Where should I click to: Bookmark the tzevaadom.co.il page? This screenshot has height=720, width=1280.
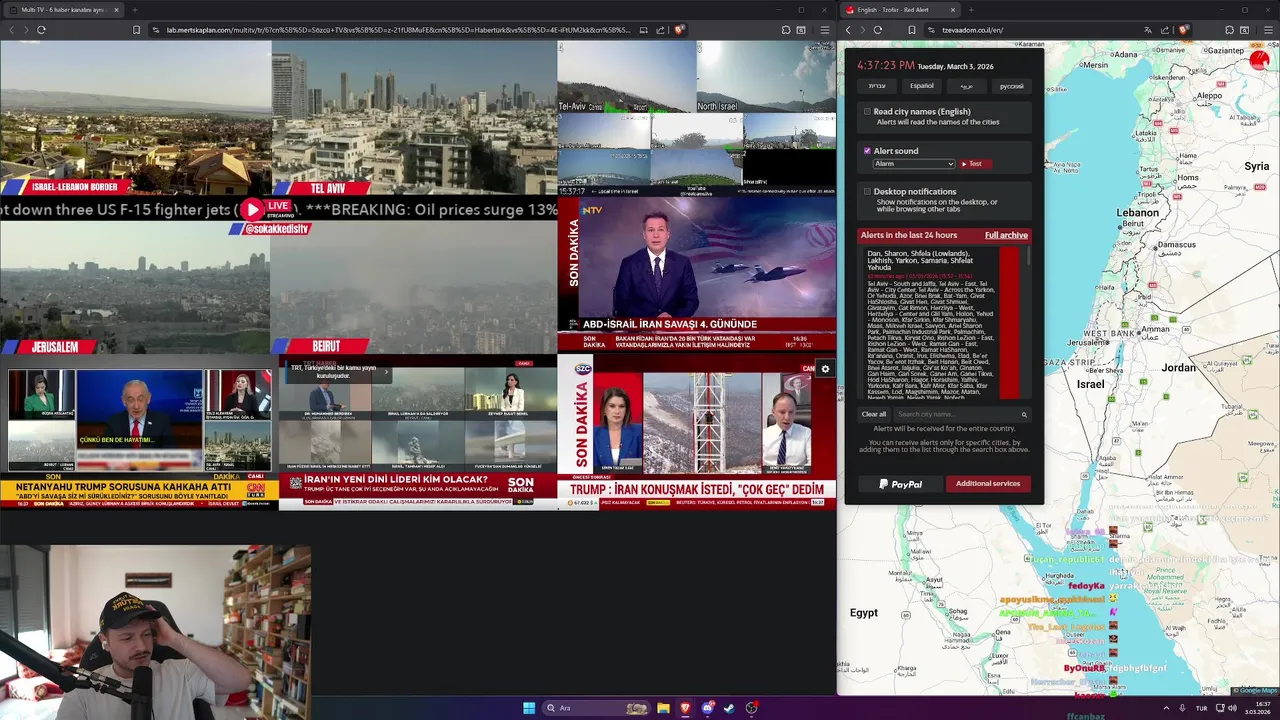pos(912,30)
